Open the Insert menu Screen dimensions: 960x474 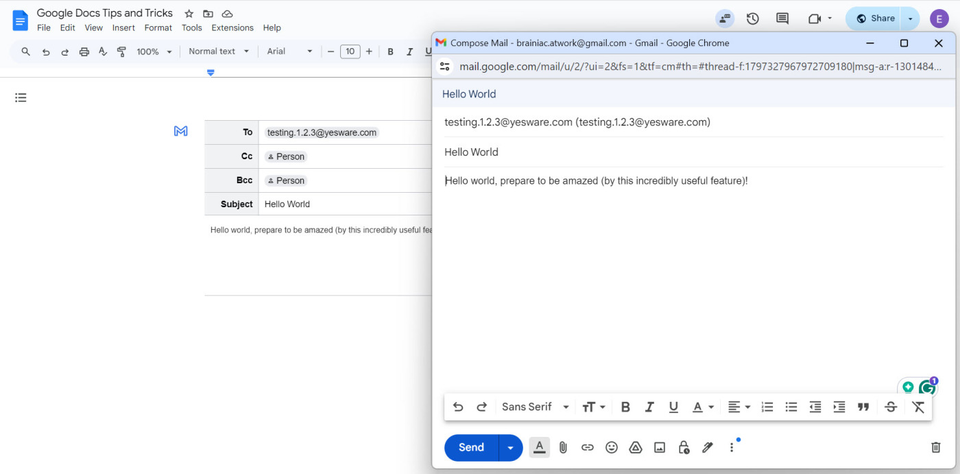[x=124, y=28]
